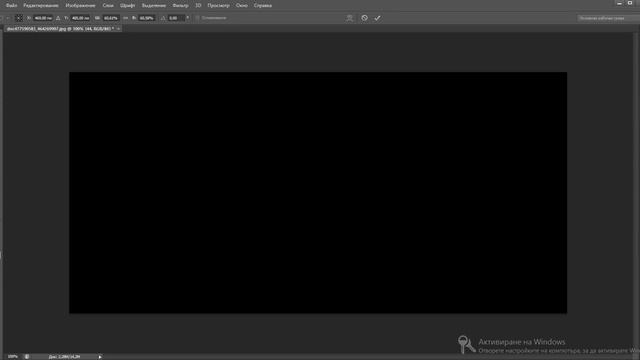This screenshot has width=640, height=360.
Task: Click the rotation angle input field
Action: coord(176,18)
